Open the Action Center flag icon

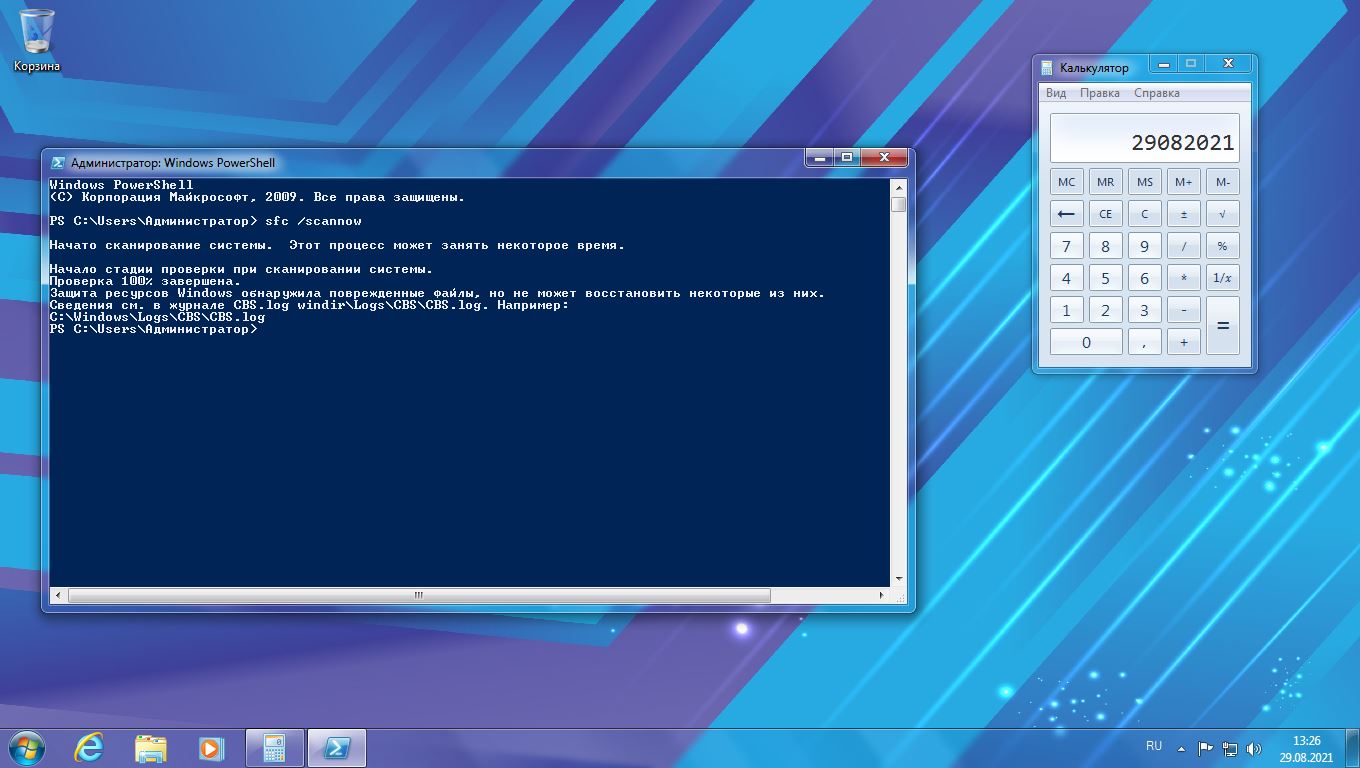[1206, 748]
